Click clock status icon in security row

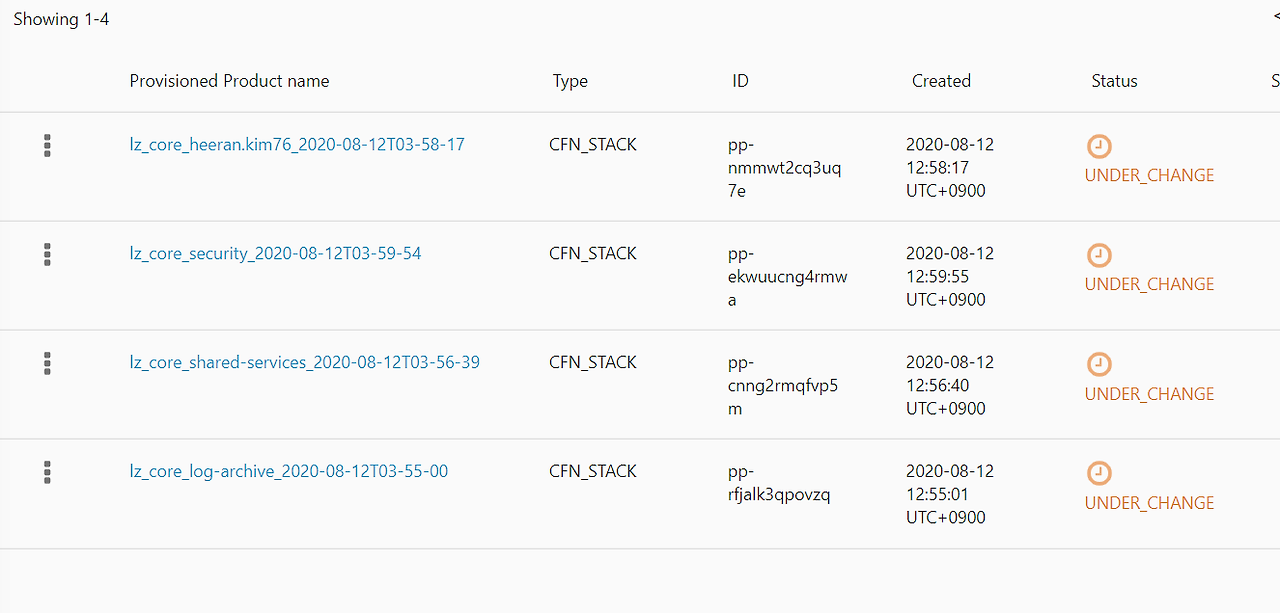[1099, 255]
